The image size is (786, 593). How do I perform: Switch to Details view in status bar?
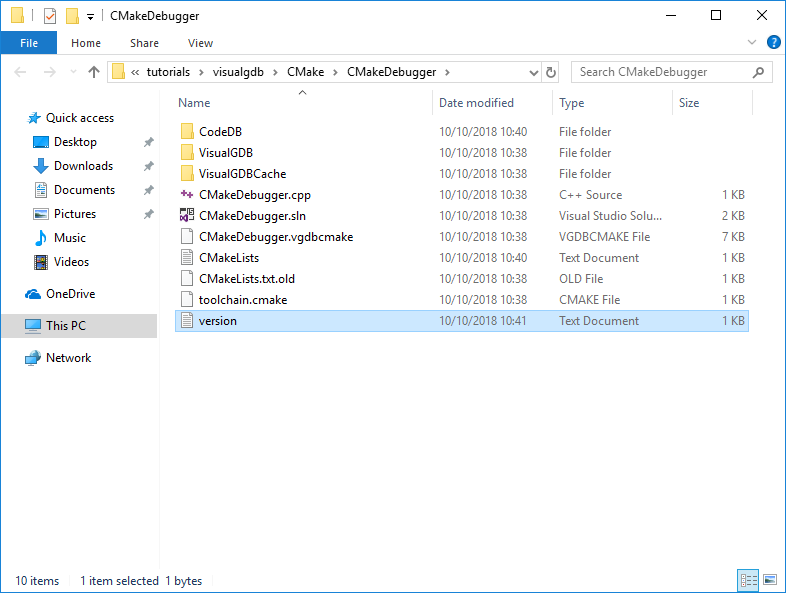pyautogui.click(x=748, y=580)
